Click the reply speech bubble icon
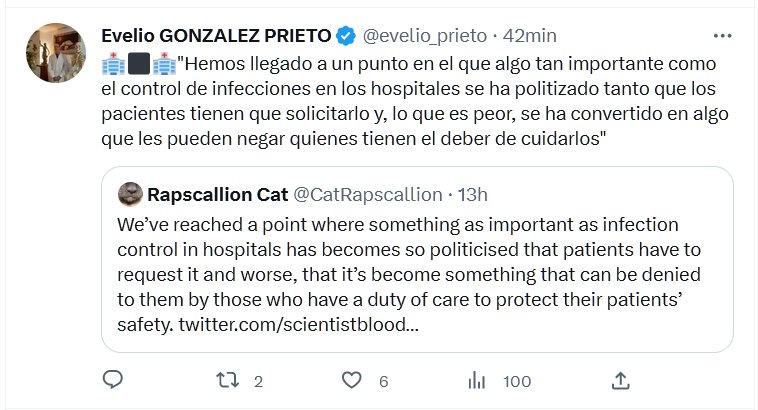This screenshot has width=758, height=410. point(113,380)
